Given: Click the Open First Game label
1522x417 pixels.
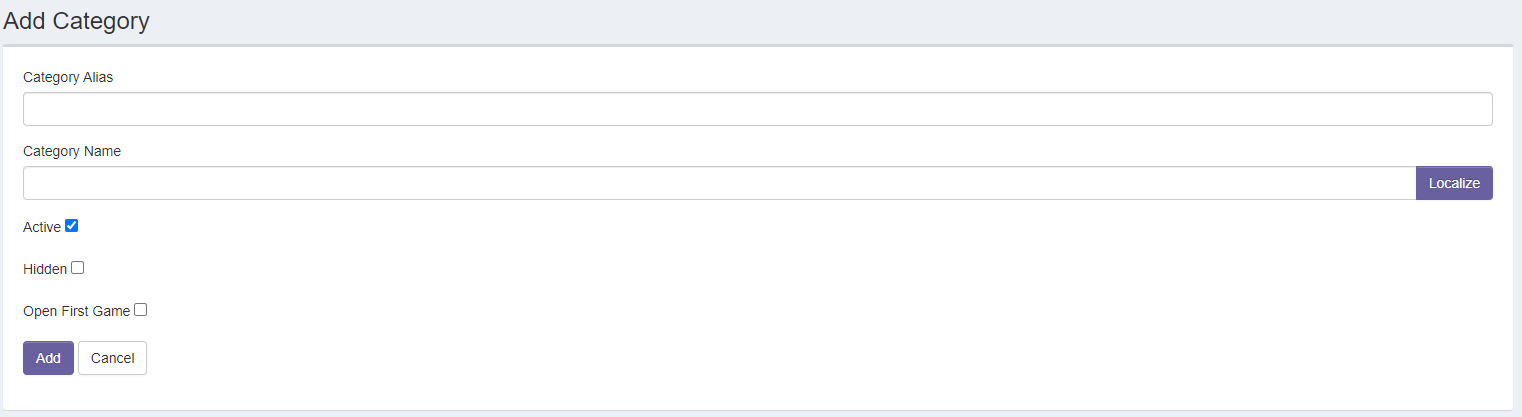Looking at the screenshot, I should click(x=76, y=311).
